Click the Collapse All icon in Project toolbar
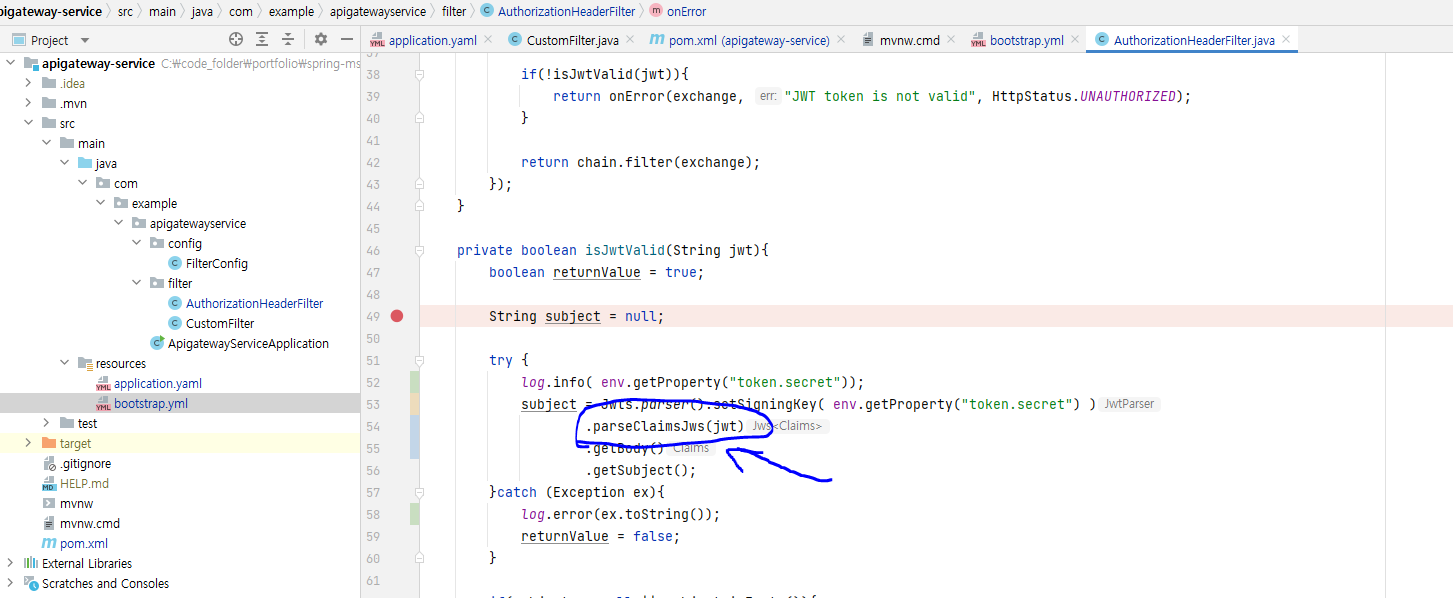The image size is (1453, 598). click(x=288, y=40)
